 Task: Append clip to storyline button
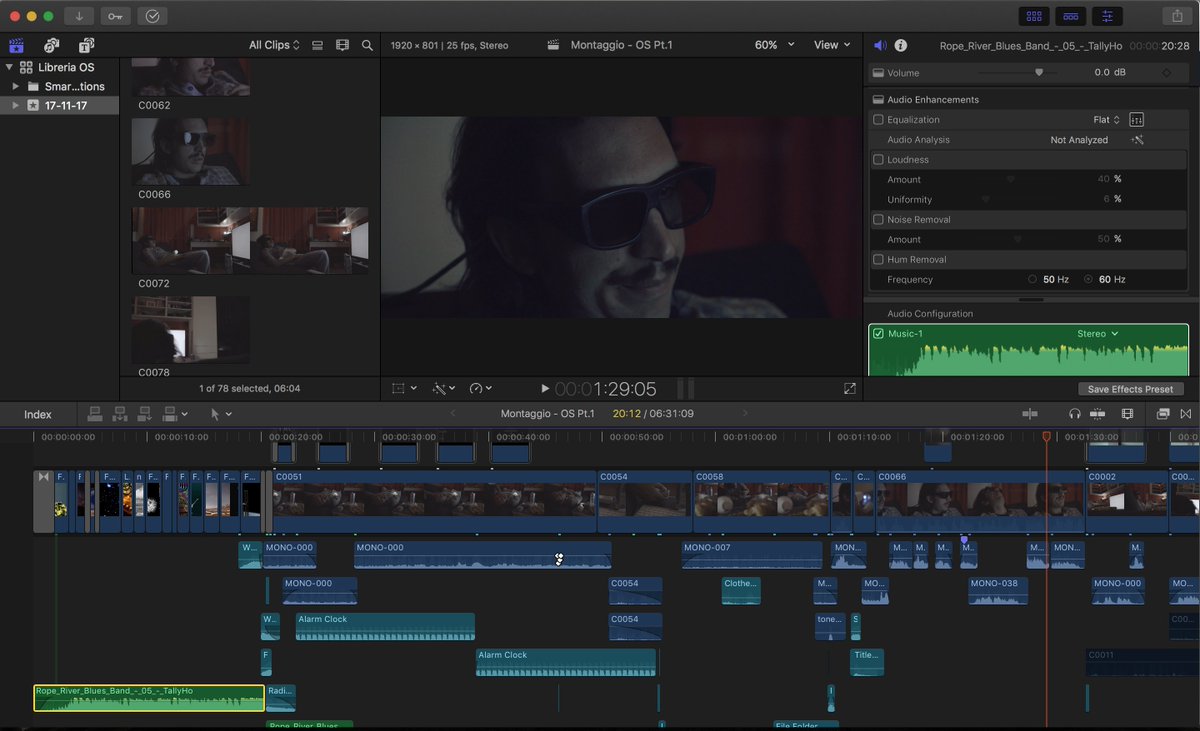[145, 414]
